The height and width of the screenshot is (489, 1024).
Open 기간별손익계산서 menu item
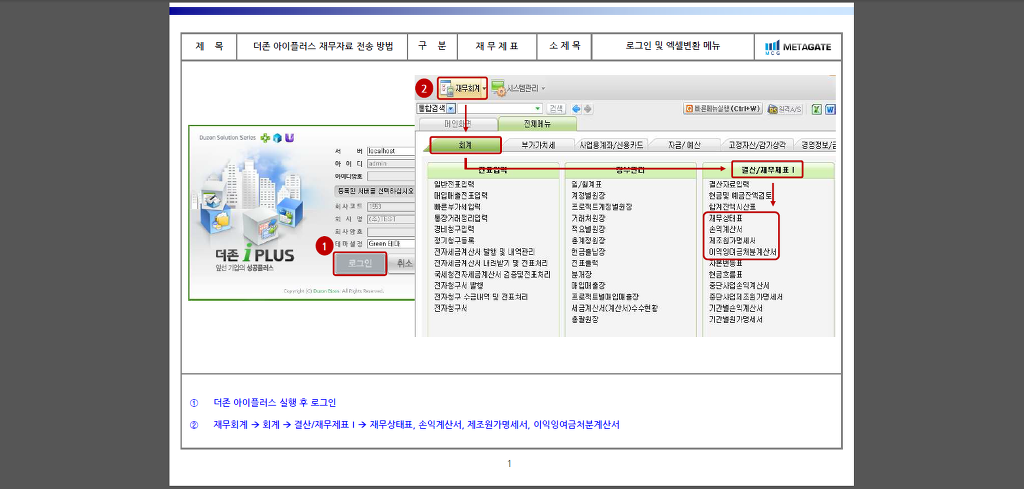[x=736, y=308]
